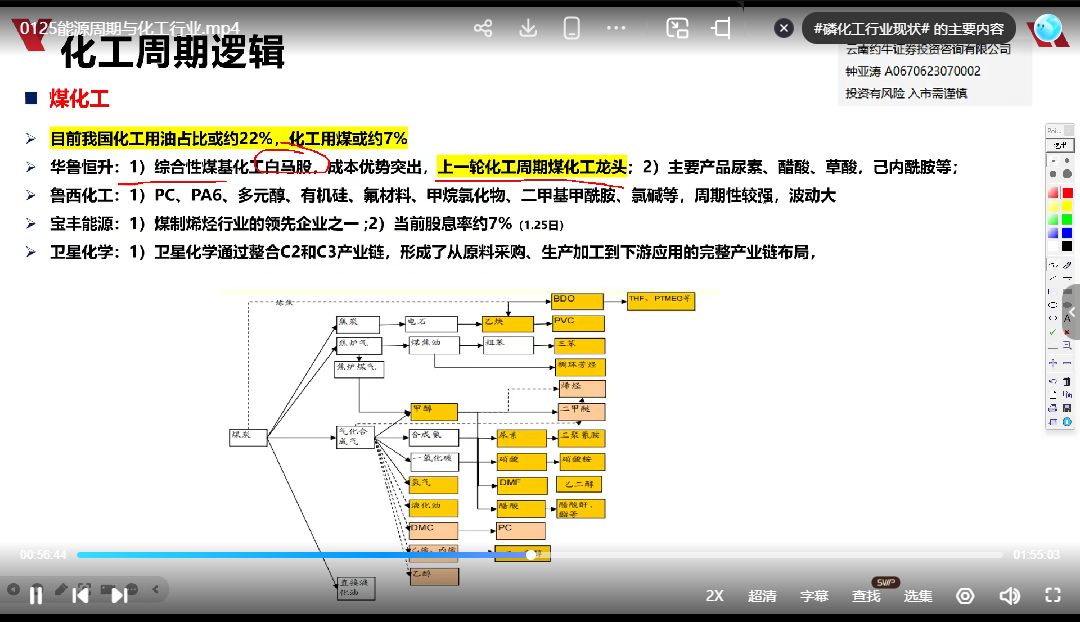
Task: Share the video with the share icon
Action: pos(483,28)
